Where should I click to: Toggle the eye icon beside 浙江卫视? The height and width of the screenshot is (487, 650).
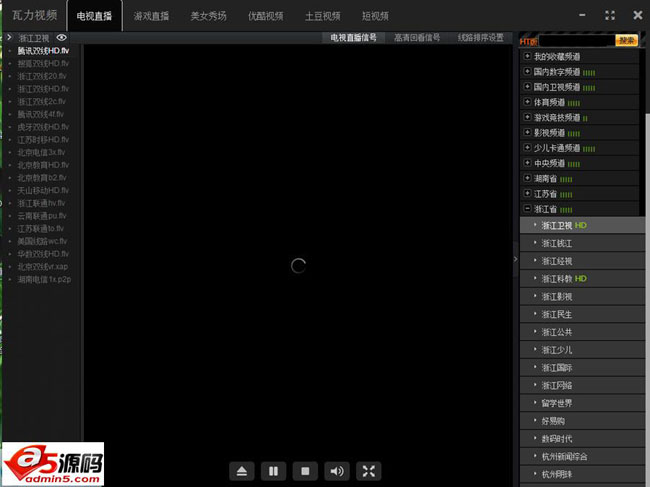[61, 38]
